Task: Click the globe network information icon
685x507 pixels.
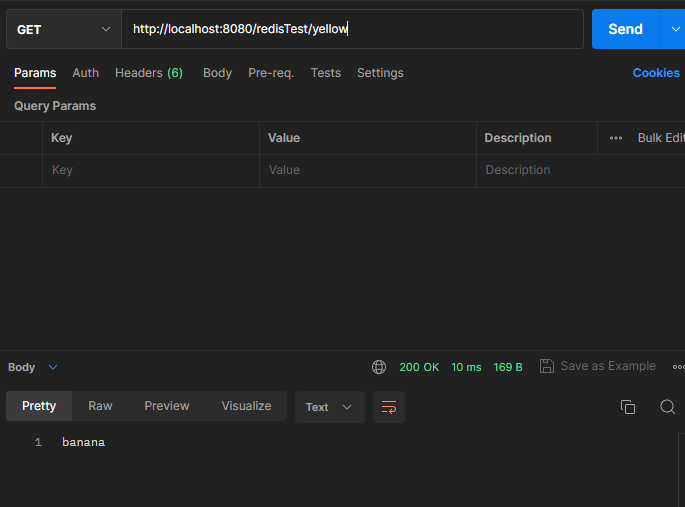Action: click(x=379, y=367)
